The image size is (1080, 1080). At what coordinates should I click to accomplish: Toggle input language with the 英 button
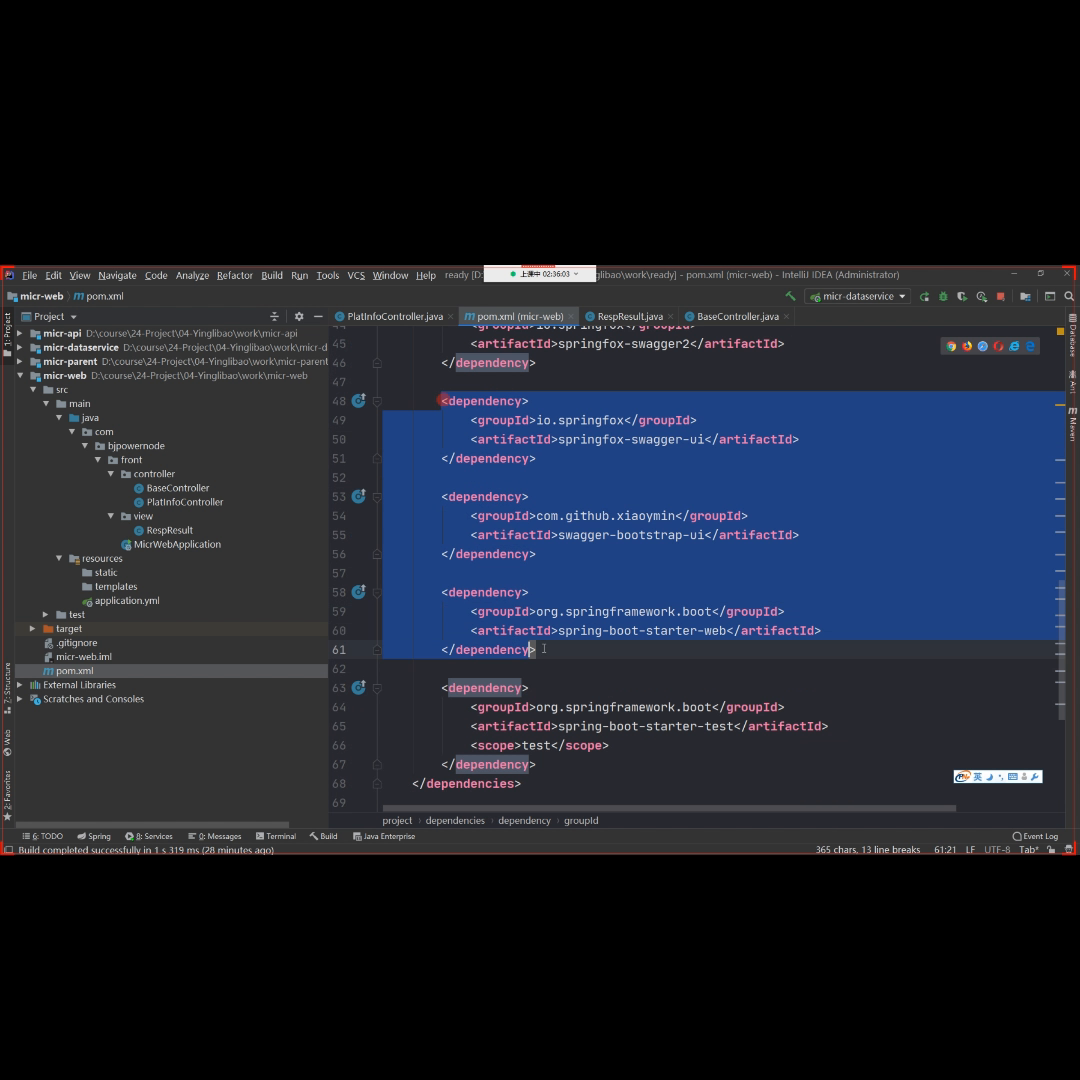(x=977, y=777)
